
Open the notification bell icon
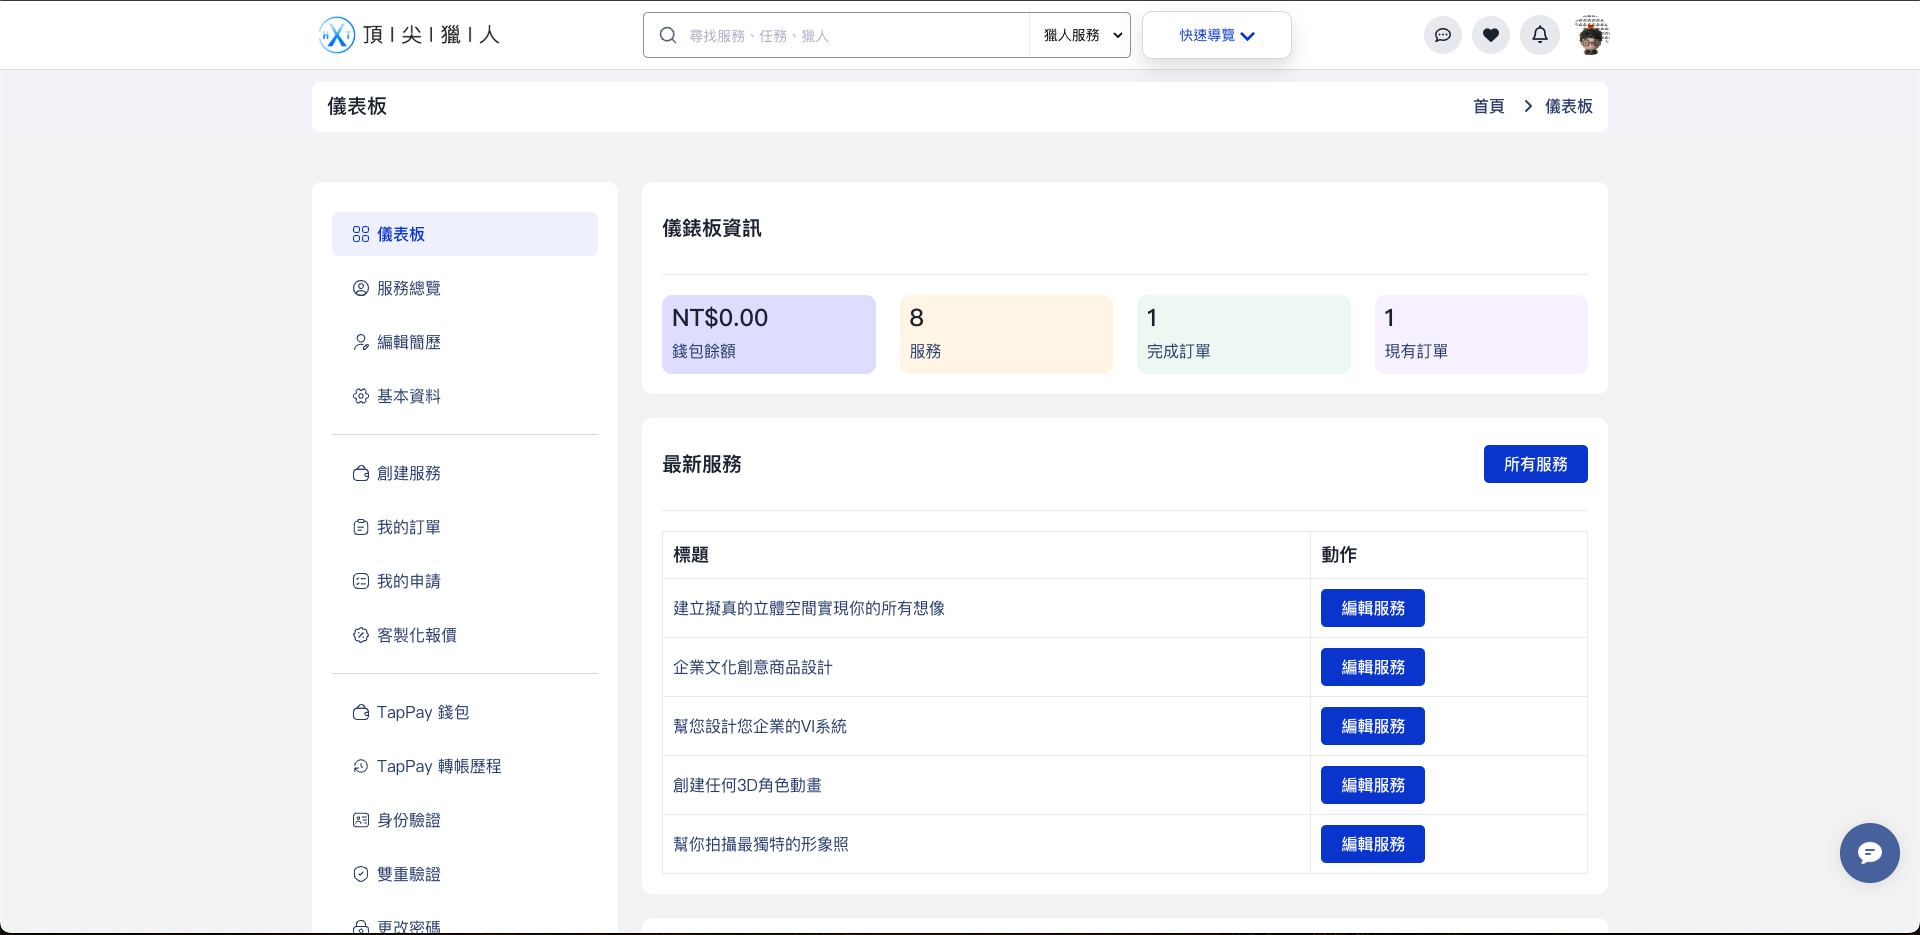point(1539,35)
